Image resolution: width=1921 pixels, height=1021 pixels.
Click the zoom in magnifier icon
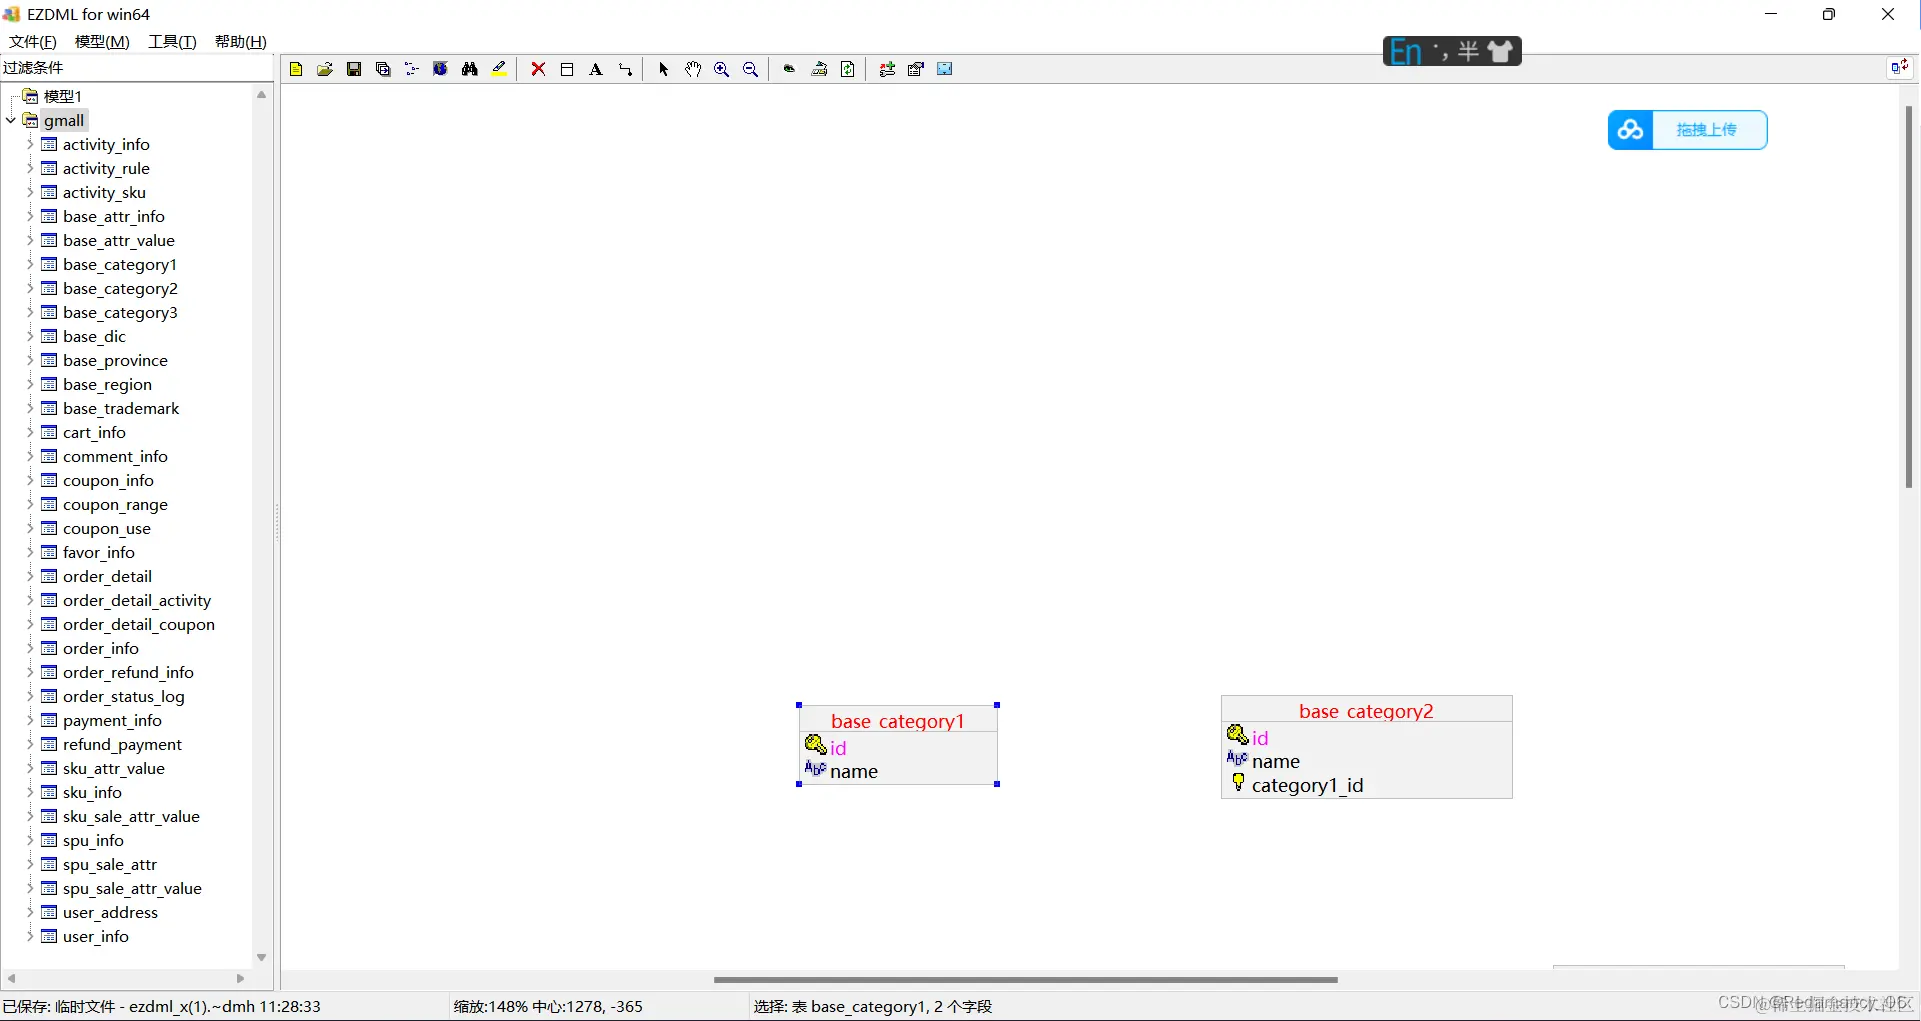coord(722,69)
